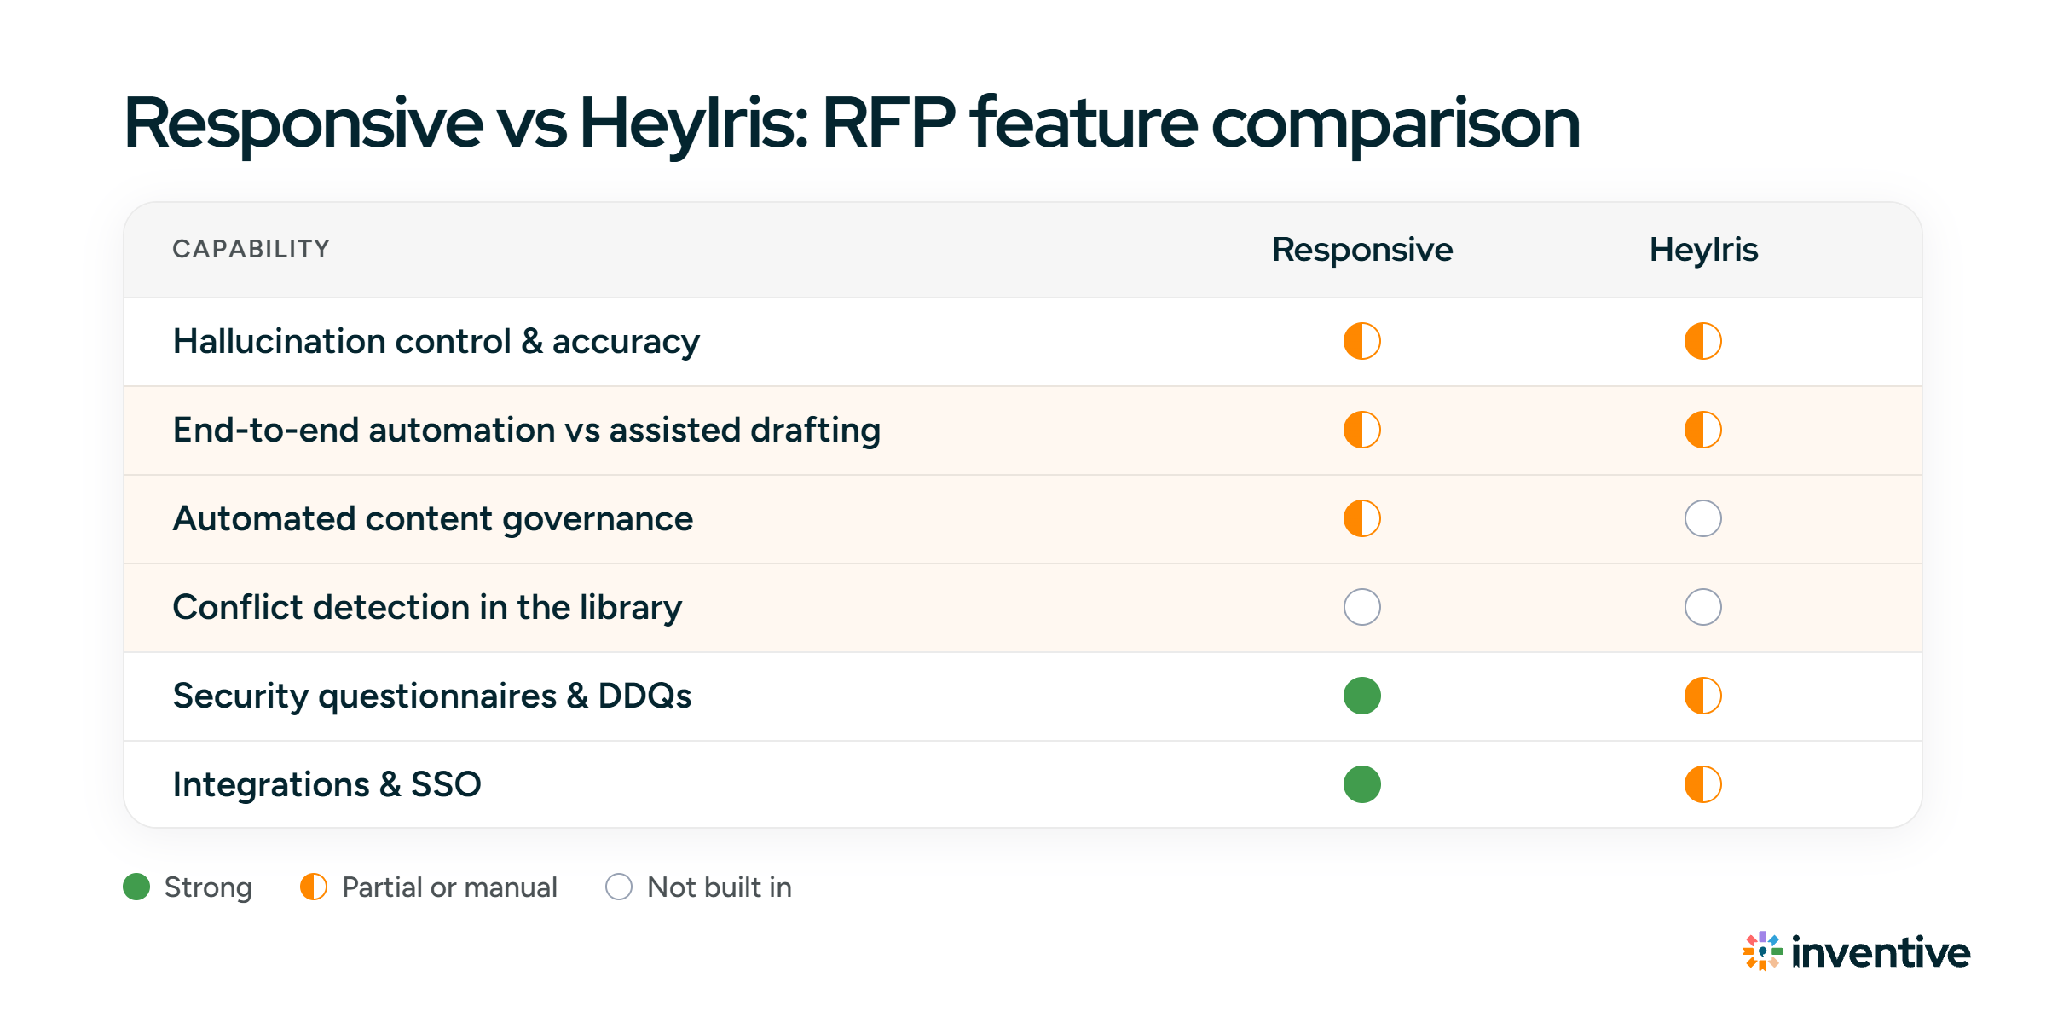Select 'Hallucination control & accuracy' row label
Screen dimensions: 2046x1023
pyautogui.click(x=436, y=341)
